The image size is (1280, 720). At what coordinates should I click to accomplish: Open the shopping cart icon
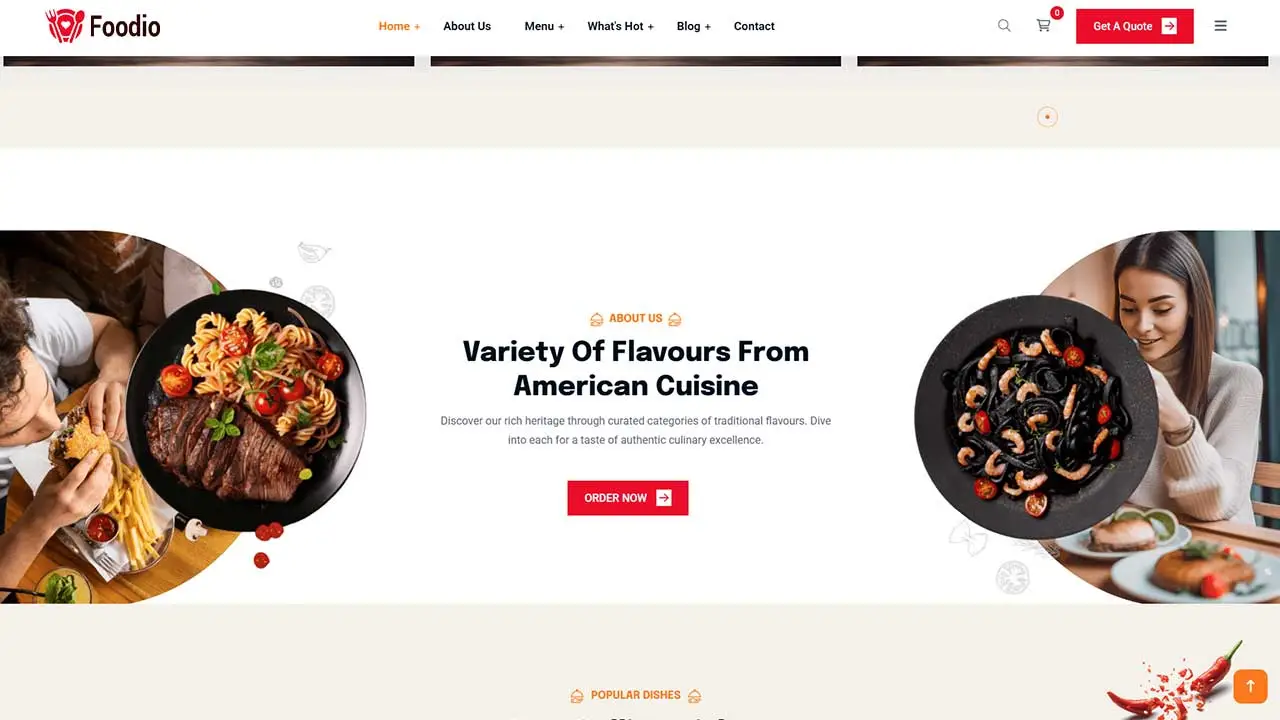tap(1043, 26)
